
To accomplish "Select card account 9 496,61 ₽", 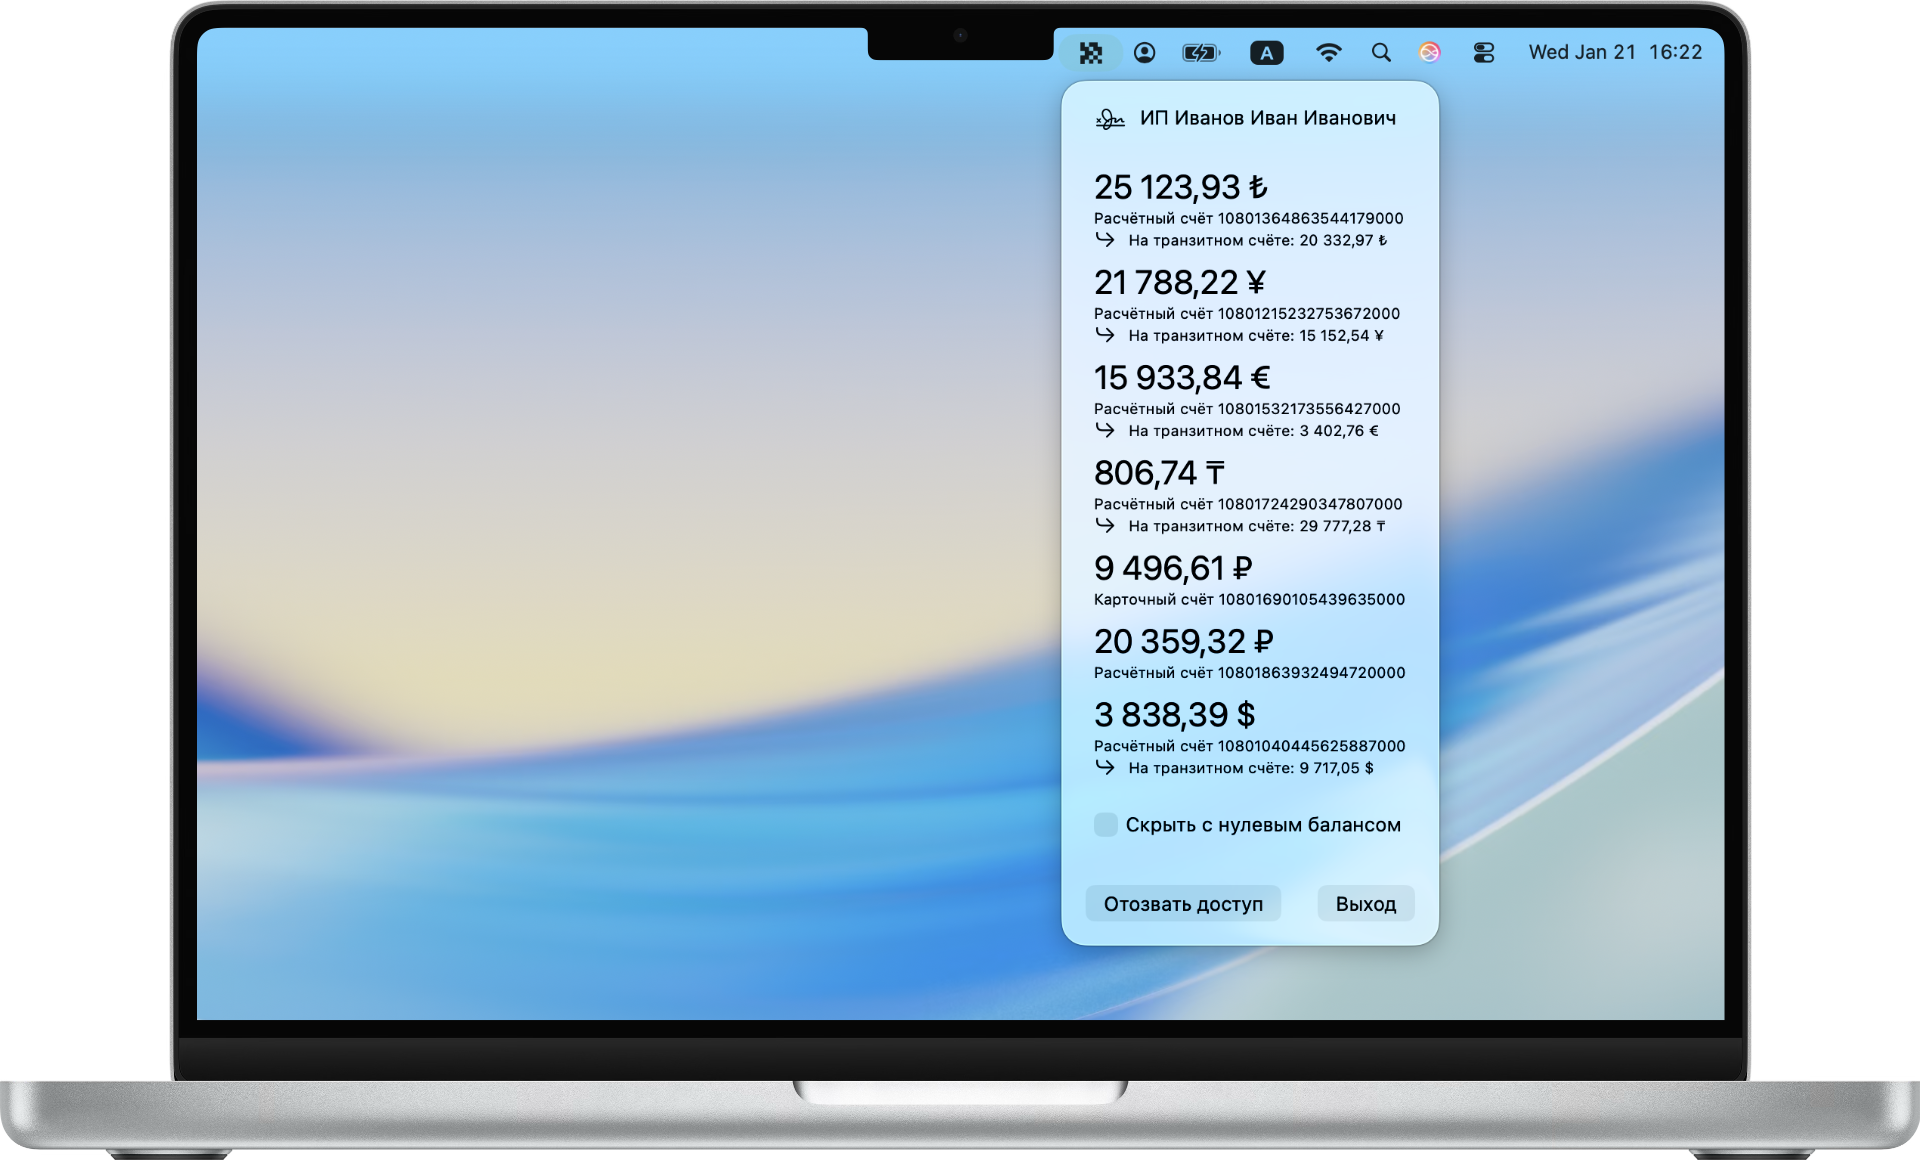I will coord(1172,569).
